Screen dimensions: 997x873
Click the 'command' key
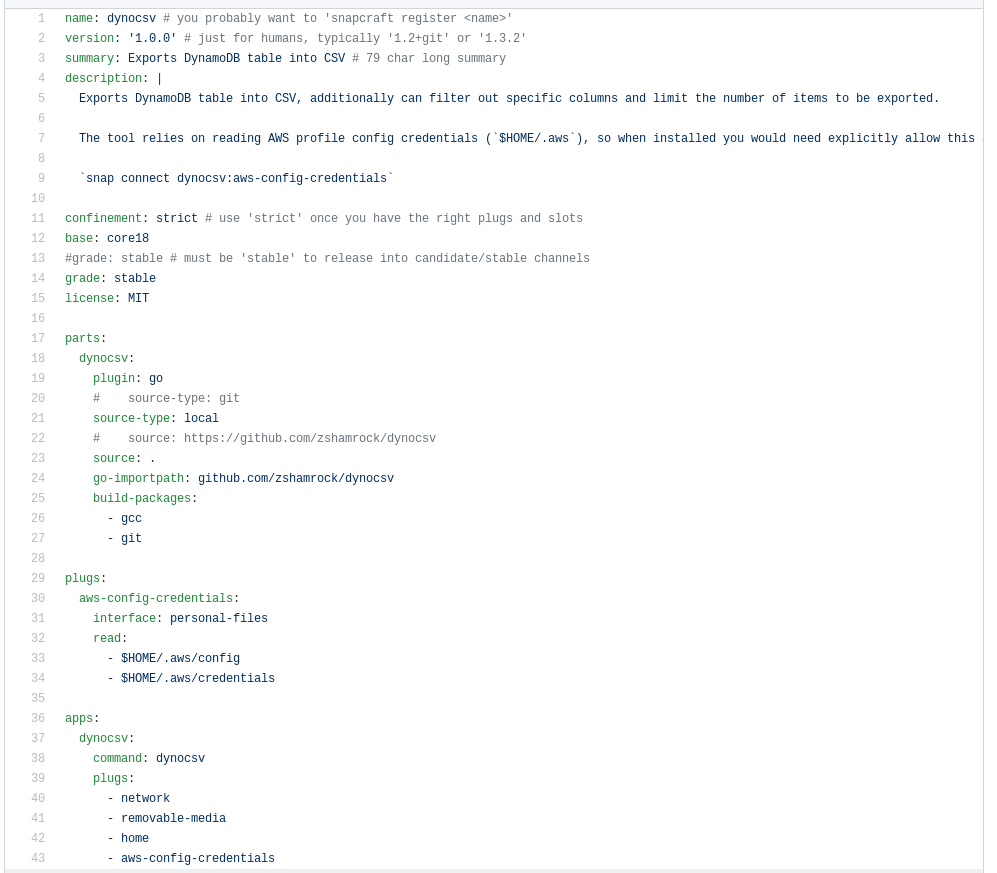(x=117, y=758)
